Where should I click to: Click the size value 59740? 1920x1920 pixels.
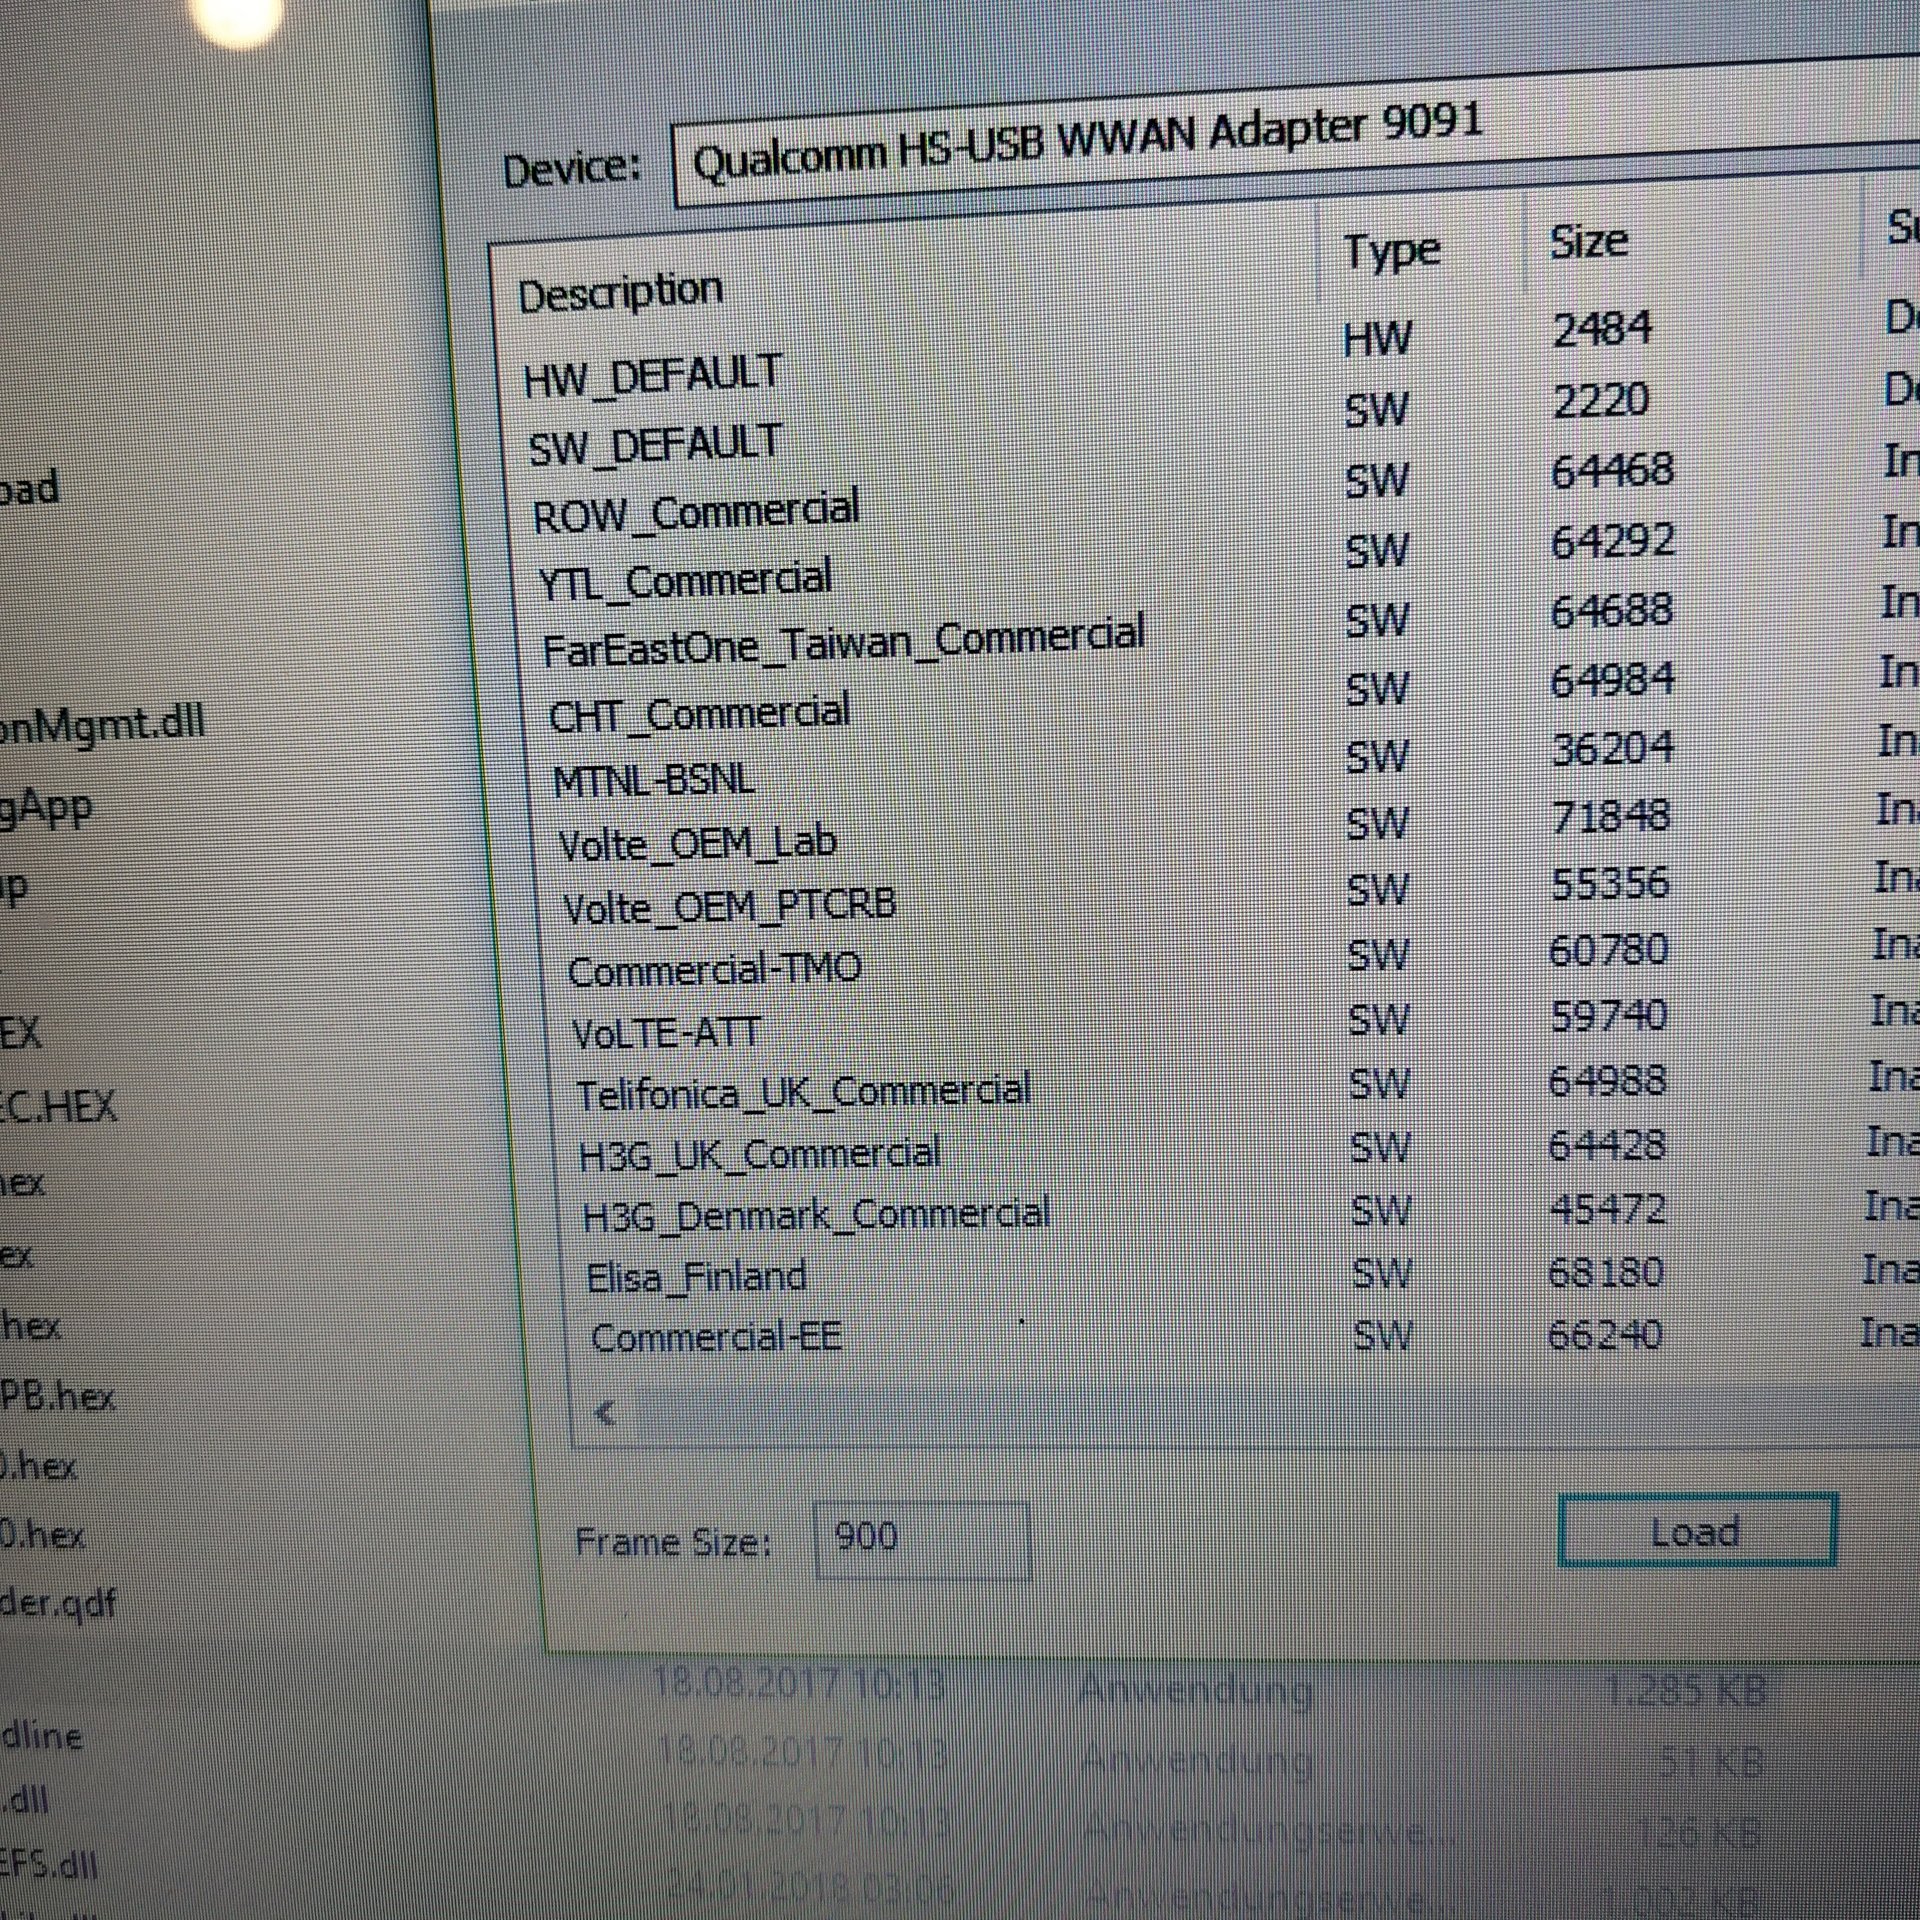[x=1608, y=1016]
